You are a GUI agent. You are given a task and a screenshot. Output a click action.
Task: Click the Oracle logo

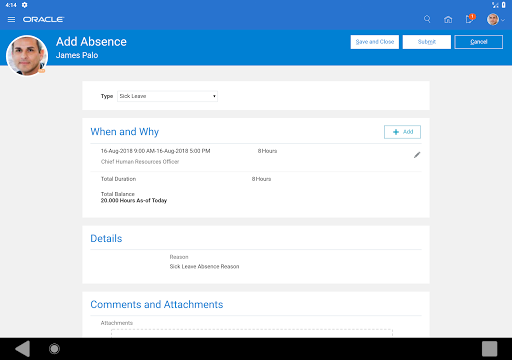(x=43, y=19)
